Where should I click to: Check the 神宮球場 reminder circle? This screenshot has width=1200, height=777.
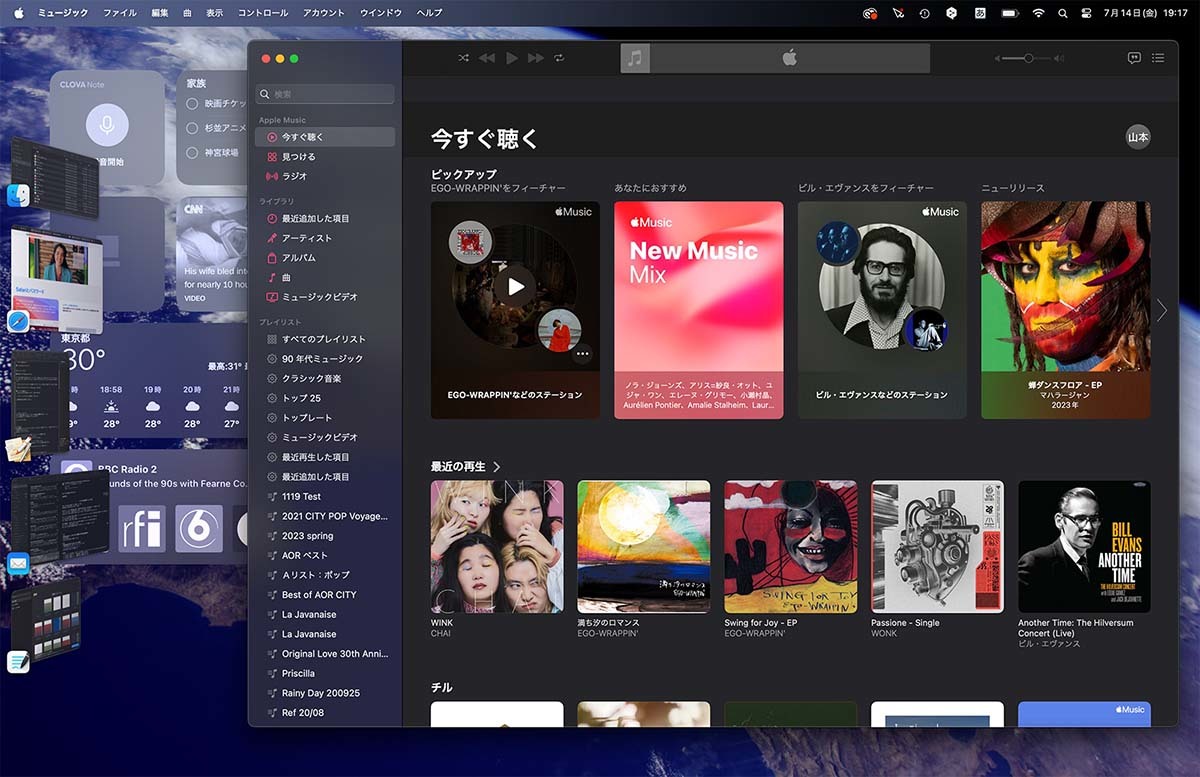(192, 153)
